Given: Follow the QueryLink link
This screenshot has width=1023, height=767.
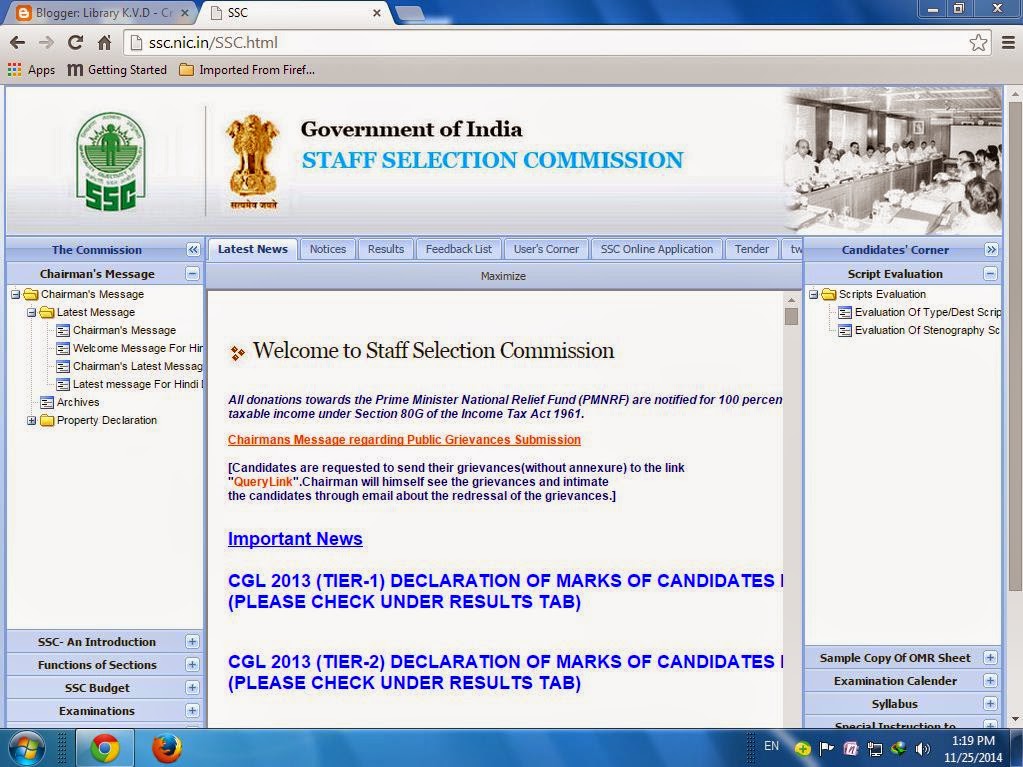Looking at the screenshot, I should pyautogui.click(x=263, y=482).
